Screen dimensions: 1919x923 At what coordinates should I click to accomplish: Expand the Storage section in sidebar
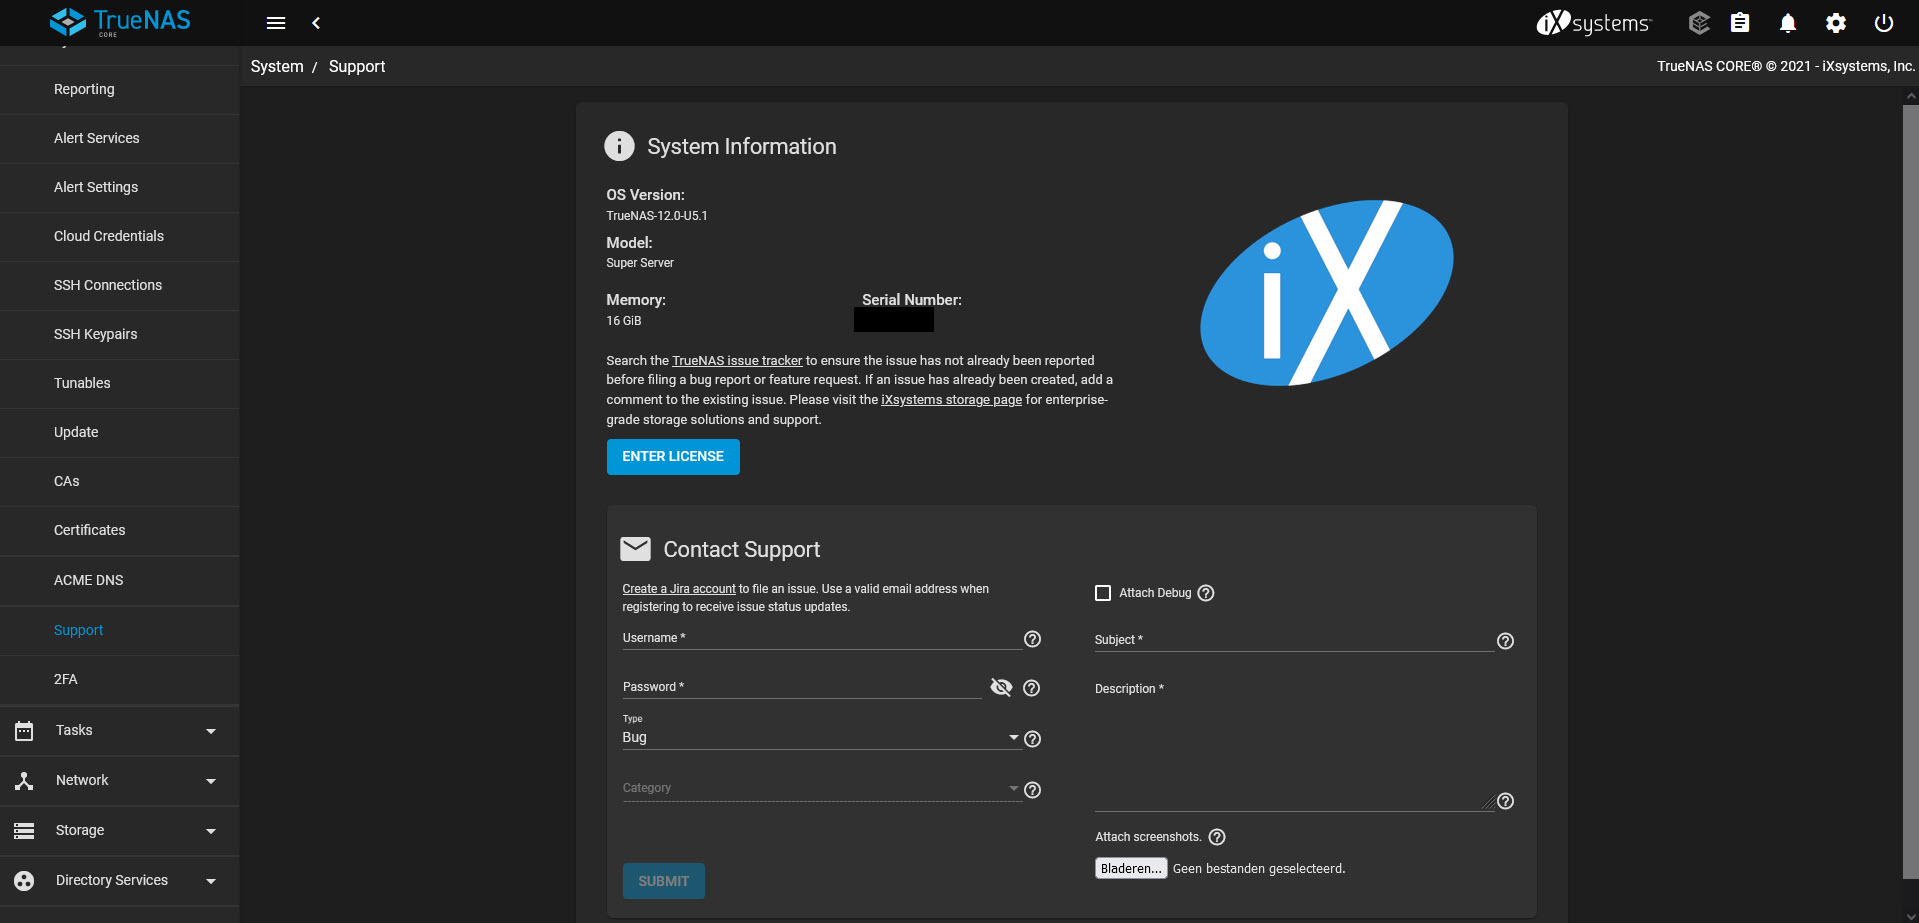[120, 831]
